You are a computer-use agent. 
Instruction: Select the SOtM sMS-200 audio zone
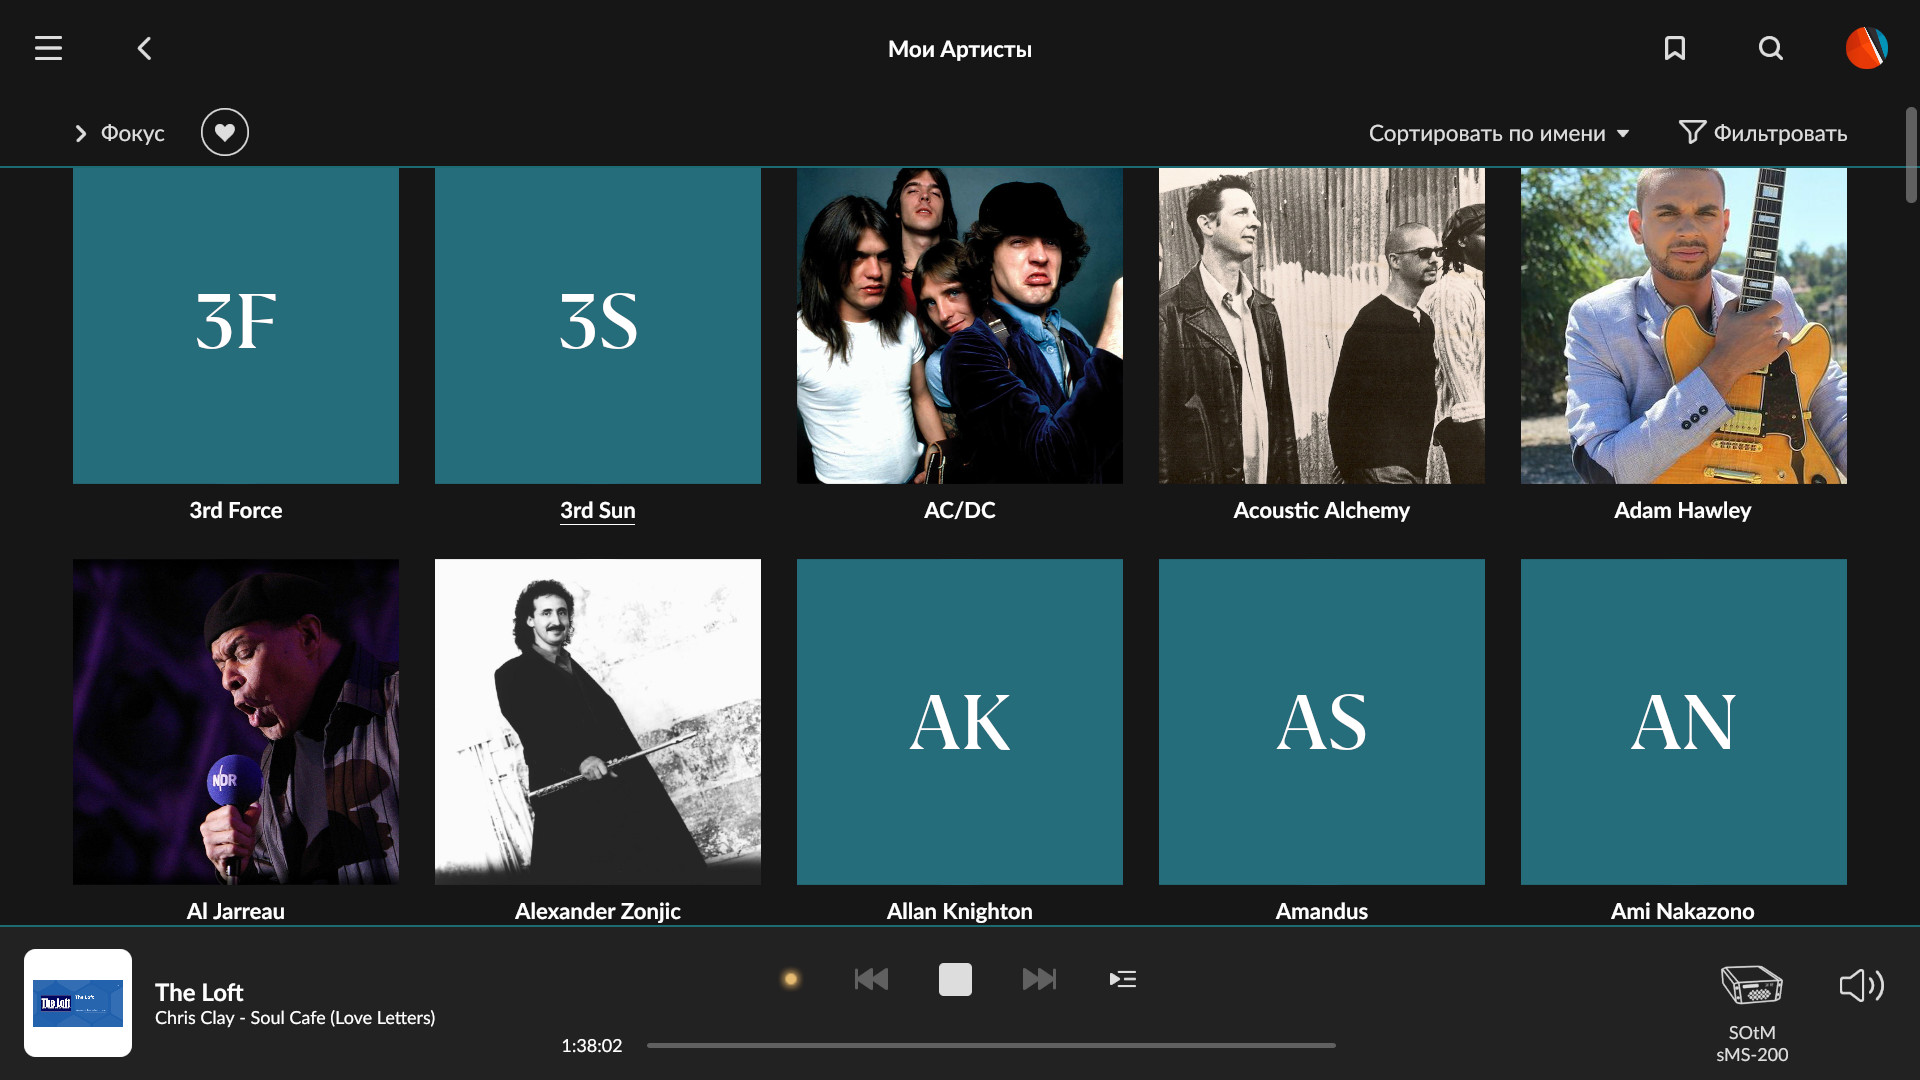(1751, 1010)
